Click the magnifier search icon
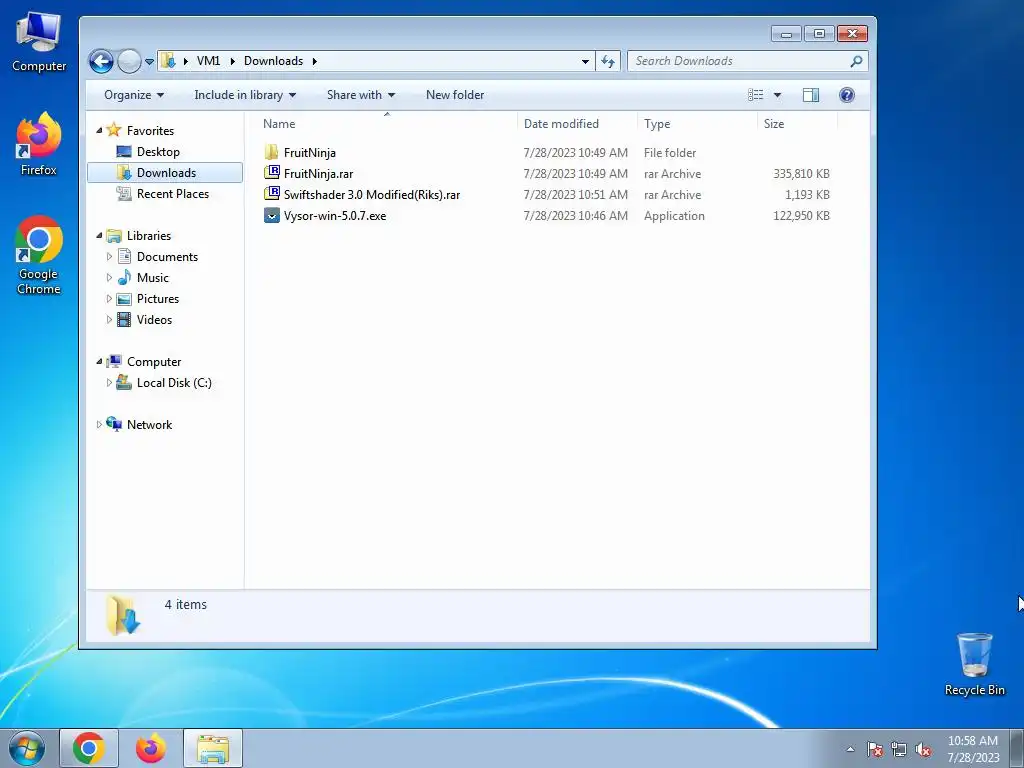The image size is (1024, 768). click(856, 61)
